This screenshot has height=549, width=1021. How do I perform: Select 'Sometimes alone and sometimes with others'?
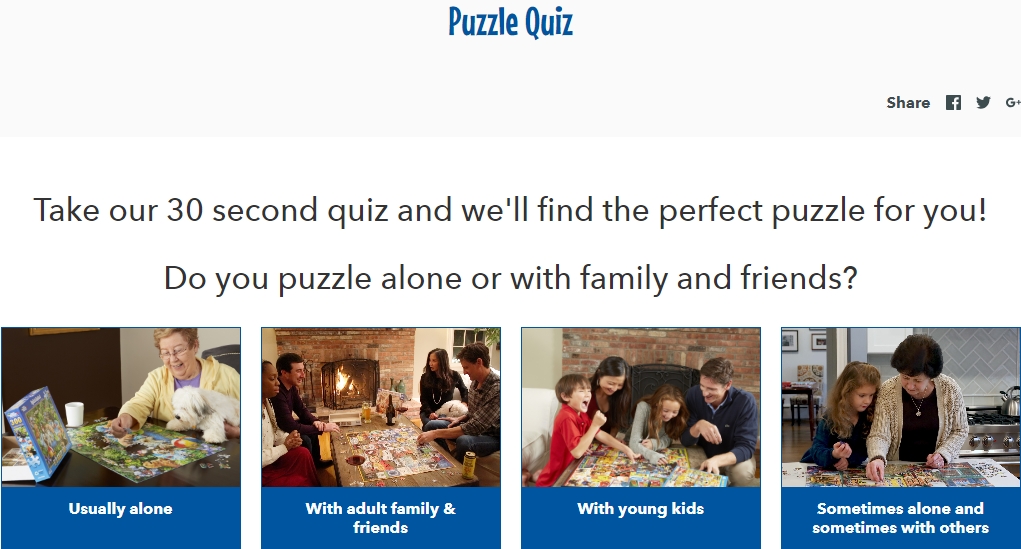pyautogui.click(x=901, y=518)
